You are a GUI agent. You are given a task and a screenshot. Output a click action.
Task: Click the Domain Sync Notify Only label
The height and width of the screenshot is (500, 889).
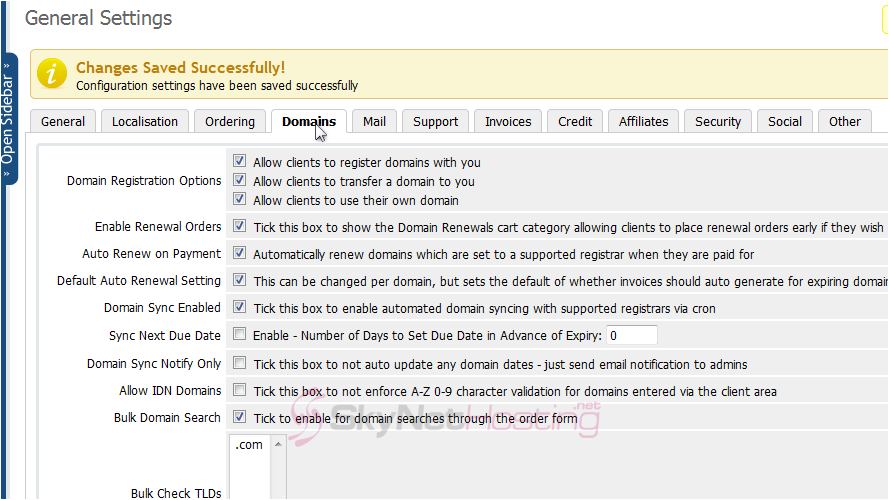coord(154,364)
